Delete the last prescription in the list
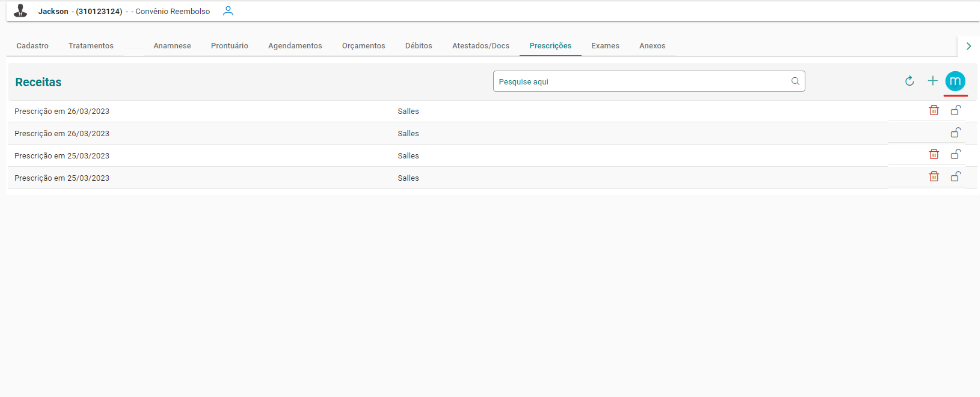This screenshot has width=980, height=397. pyautogui.click(x=934, y=177)
